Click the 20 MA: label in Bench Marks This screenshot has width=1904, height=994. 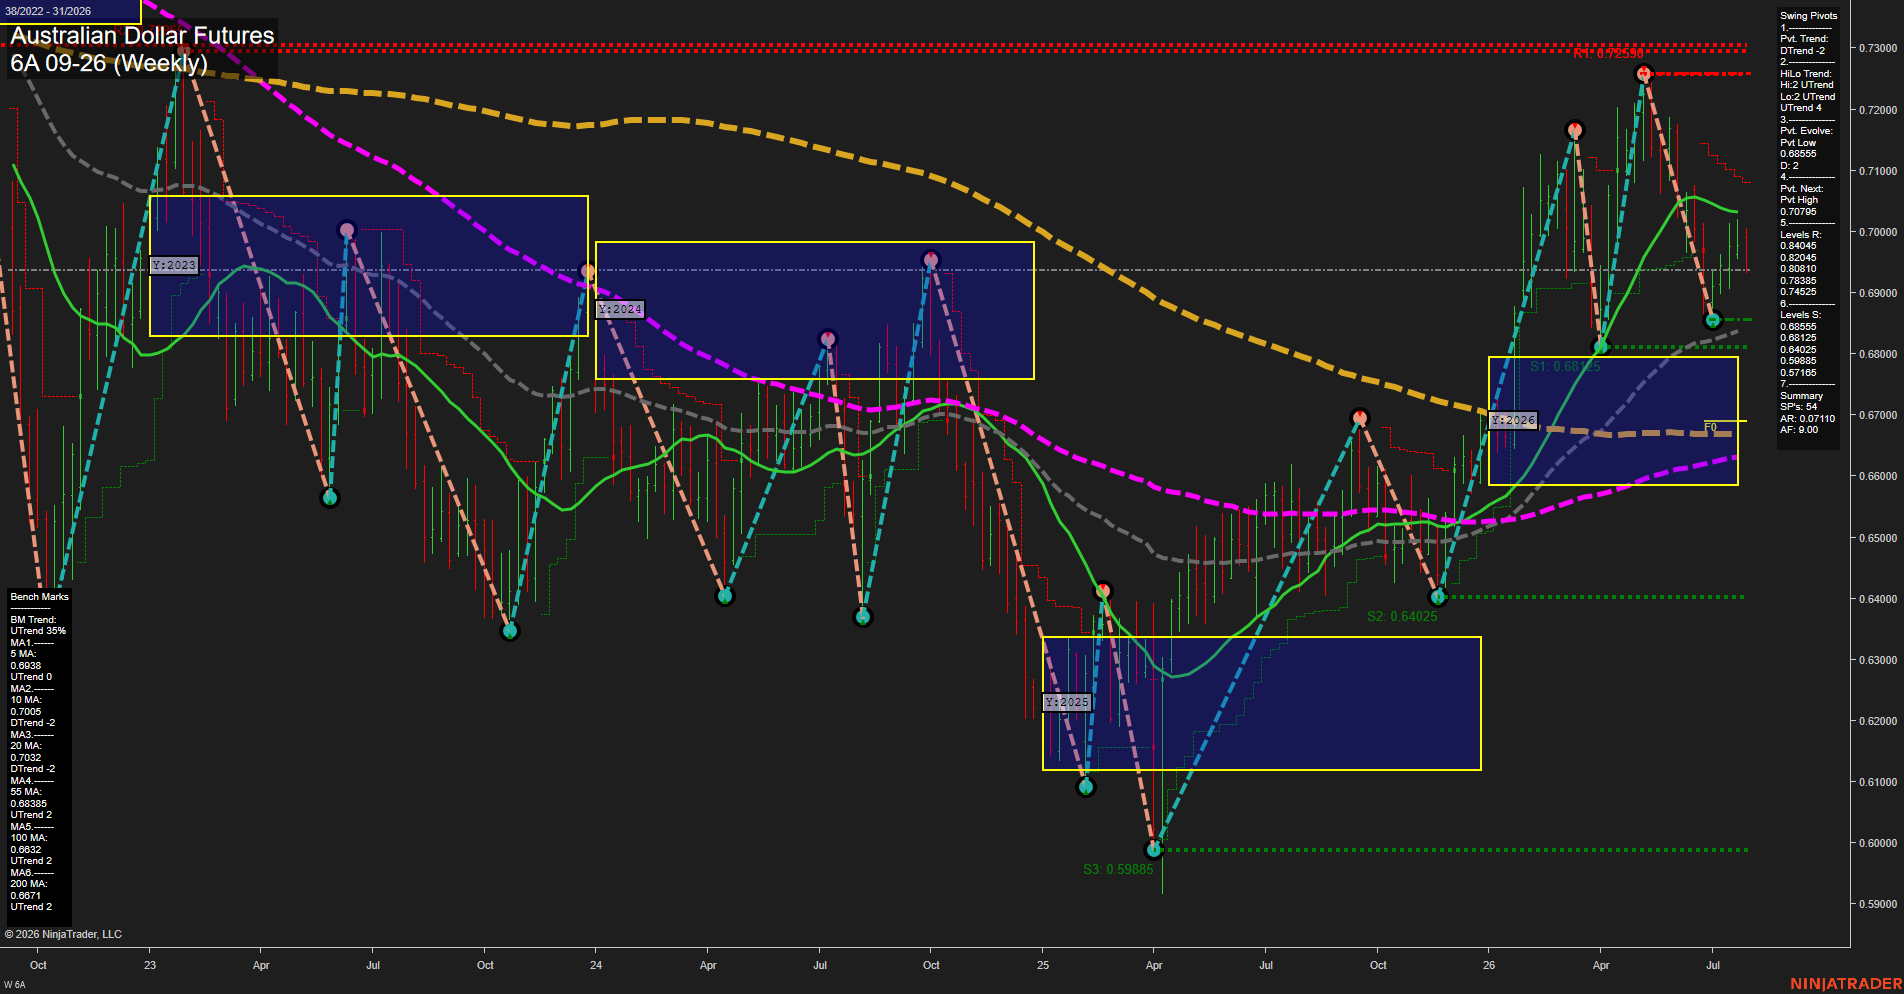[x=26, y=746]
